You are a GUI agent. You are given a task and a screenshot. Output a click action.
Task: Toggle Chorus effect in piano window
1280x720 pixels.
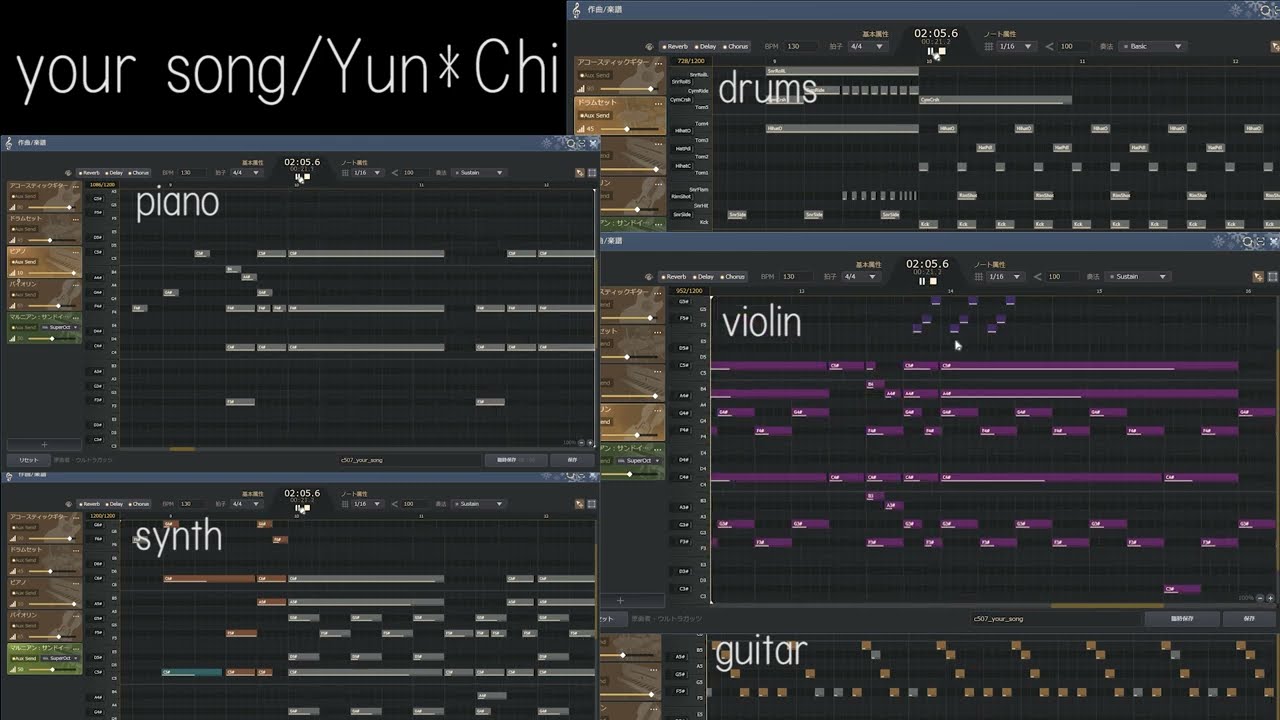[x=138, y=173]
